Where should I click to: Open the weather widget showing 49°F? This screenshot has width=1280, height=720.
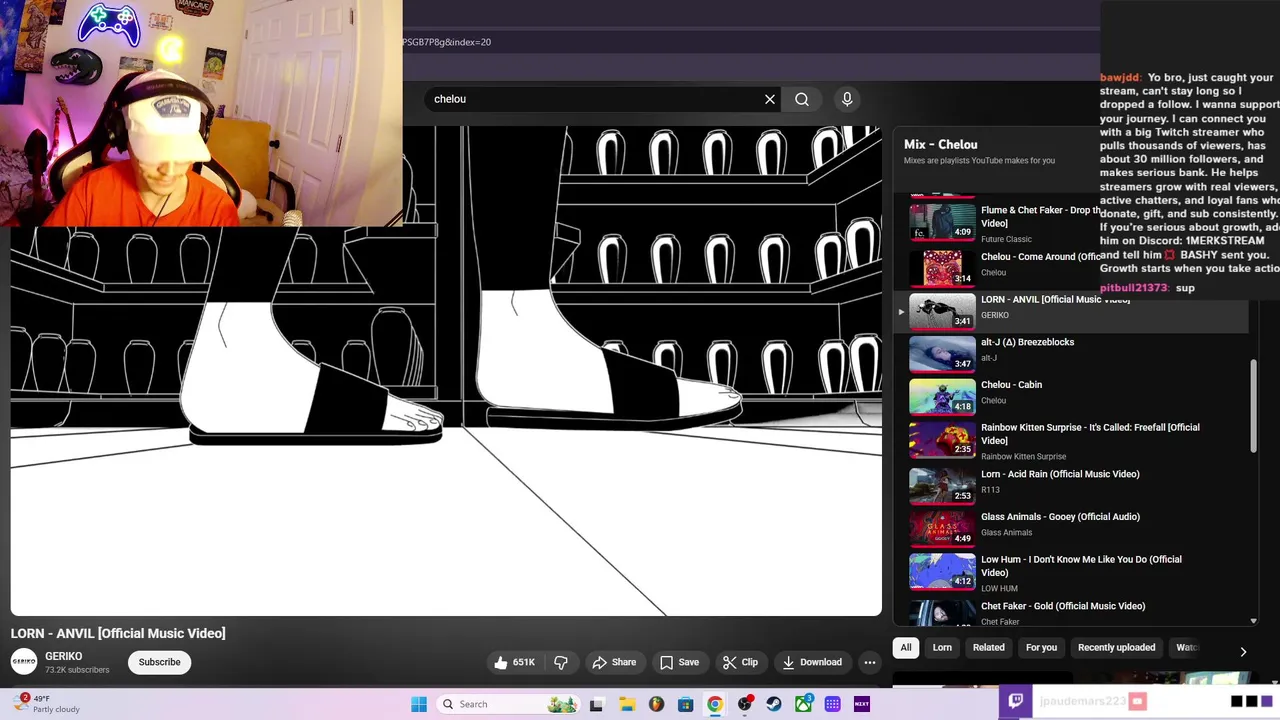pyautogui.click(x=45, y=704)
